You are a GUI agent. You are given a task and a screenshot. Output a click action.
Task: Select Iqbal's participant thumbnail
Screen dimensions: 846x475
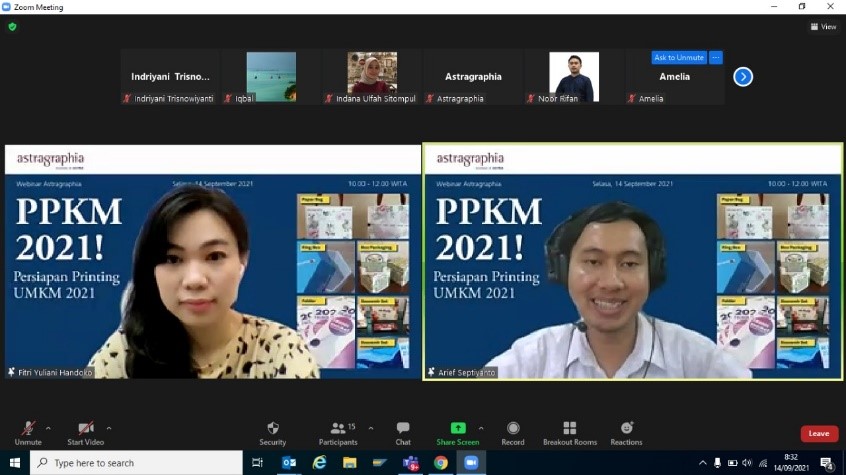[x=271, y=77]
